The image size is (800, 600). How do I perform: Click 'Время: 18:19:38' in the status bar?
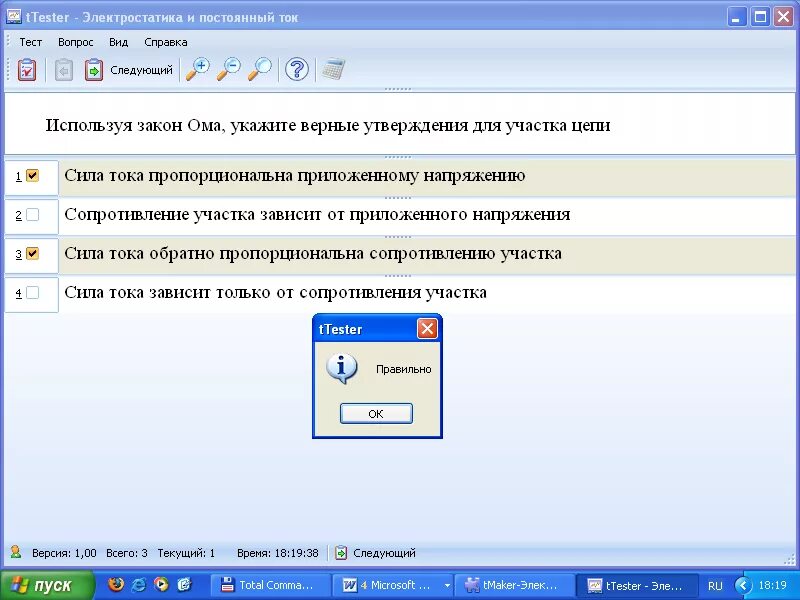278,553
